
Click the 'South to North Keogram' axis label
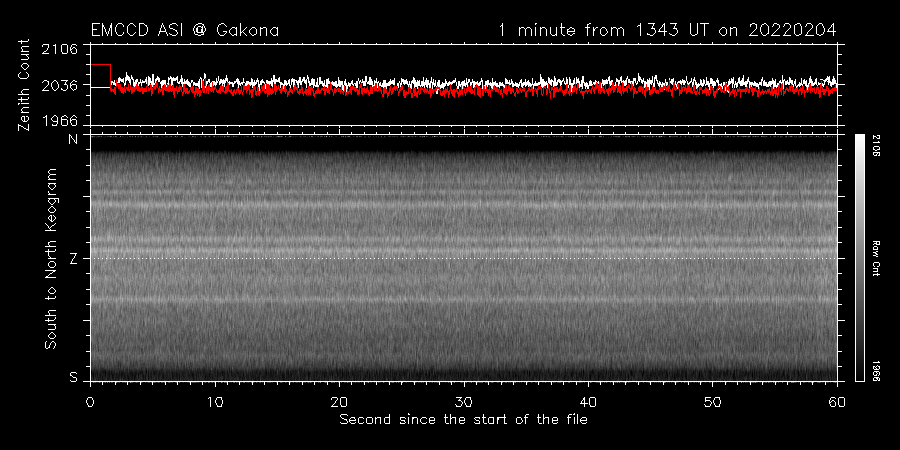tap(51, 258)
